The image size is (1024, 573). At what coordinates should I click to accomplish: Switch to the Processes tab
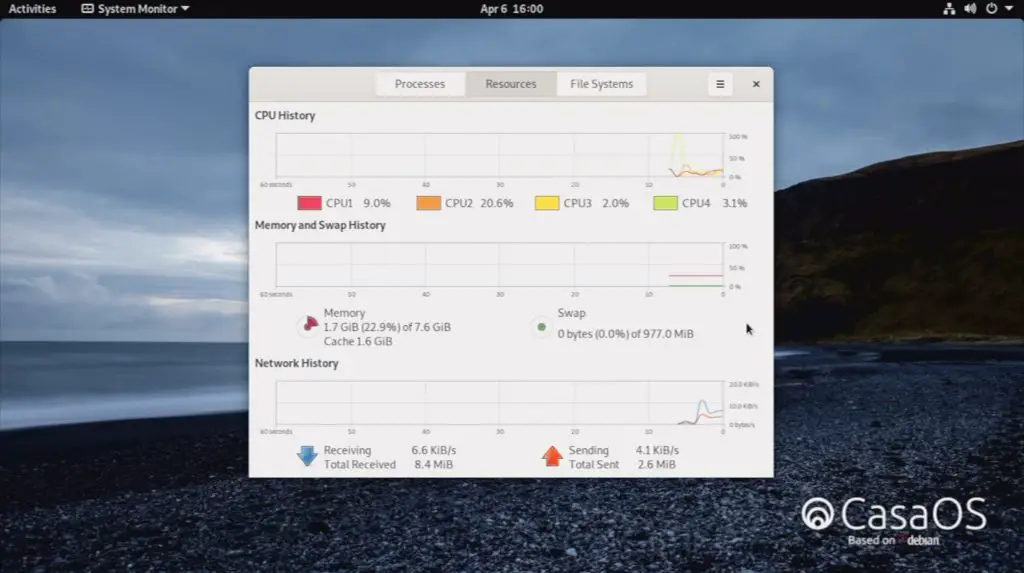coord(420,84)
